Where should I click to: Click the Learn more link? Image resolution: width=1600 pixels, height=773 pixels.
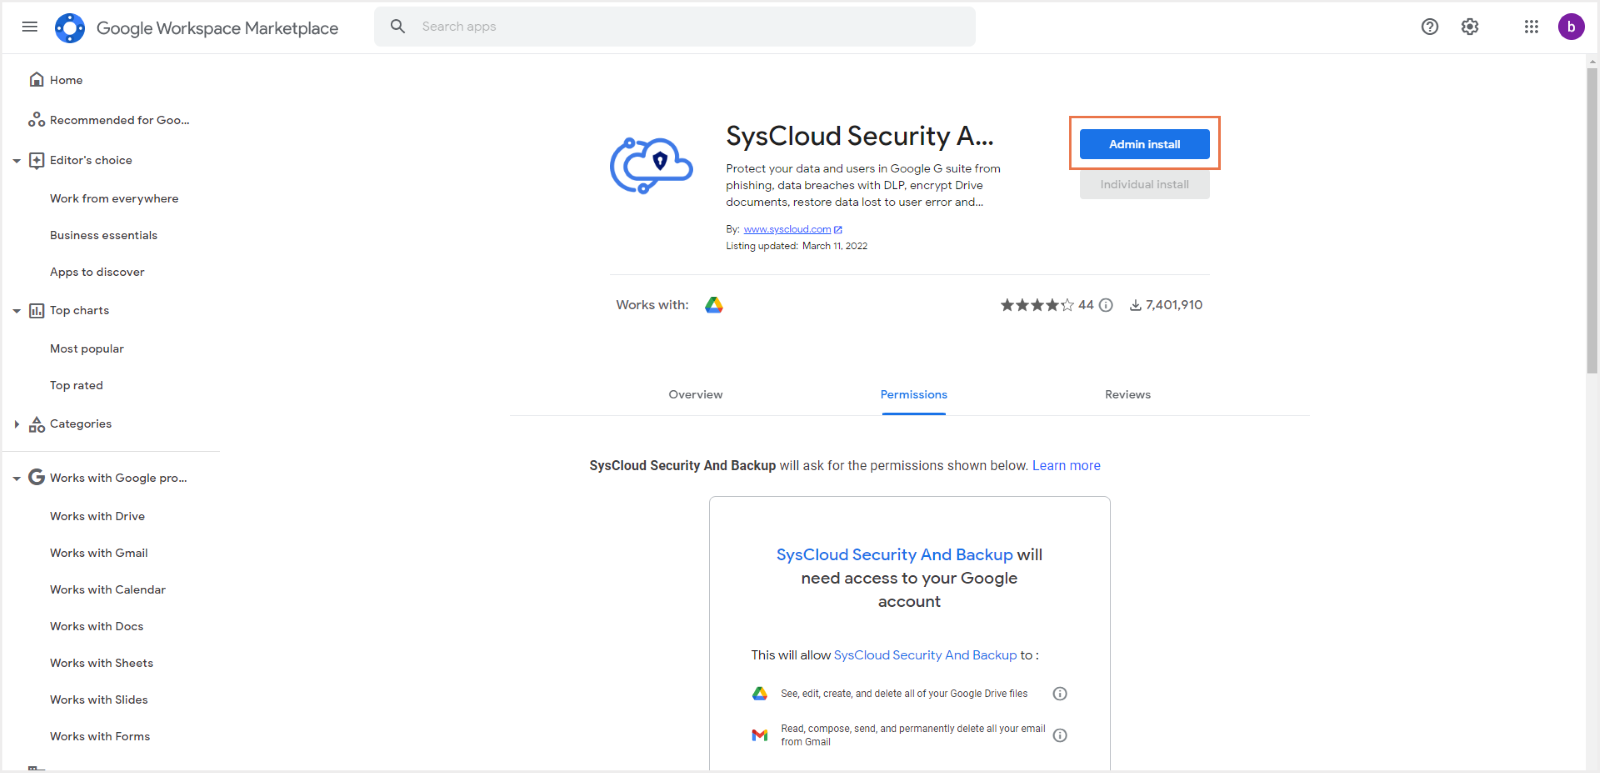click(1066, 466)
